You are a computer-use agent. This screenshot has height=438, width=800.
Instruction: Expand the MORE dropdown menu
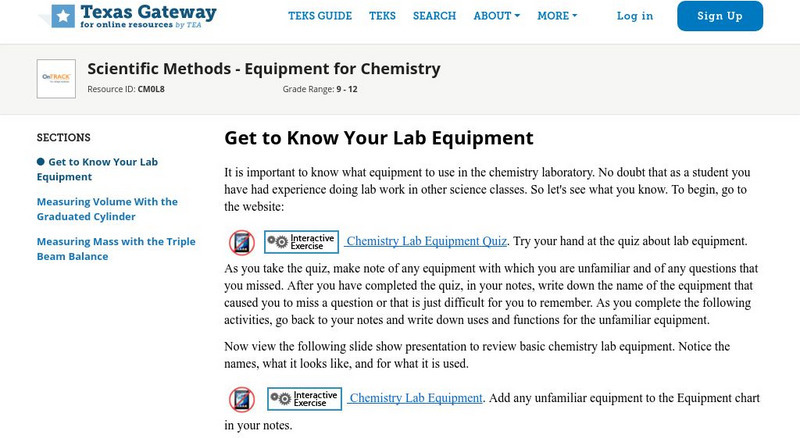pyautogui.click(x=556, y=16)
